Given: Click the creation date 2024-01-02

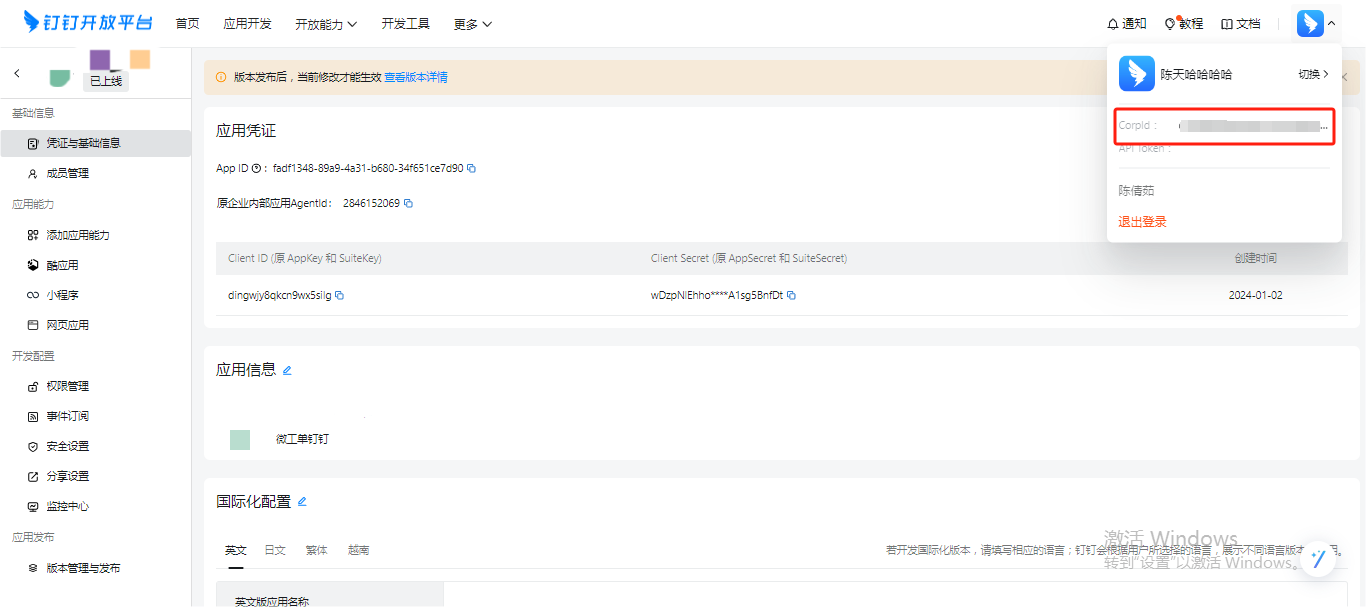Looking at the screenshot, I should 1255,295.
